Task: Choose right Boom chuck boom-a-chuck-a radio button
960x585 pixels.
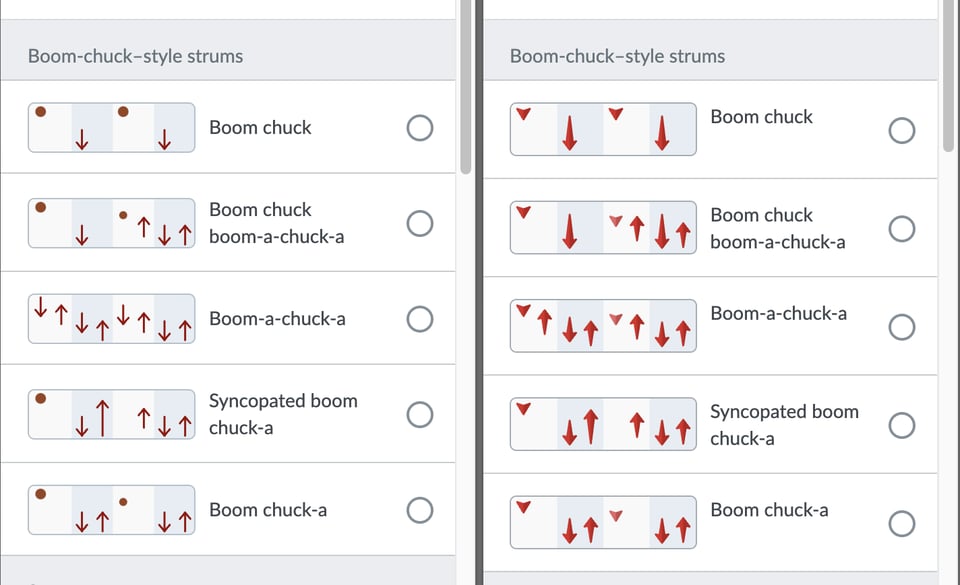Action: click(901, 229)
